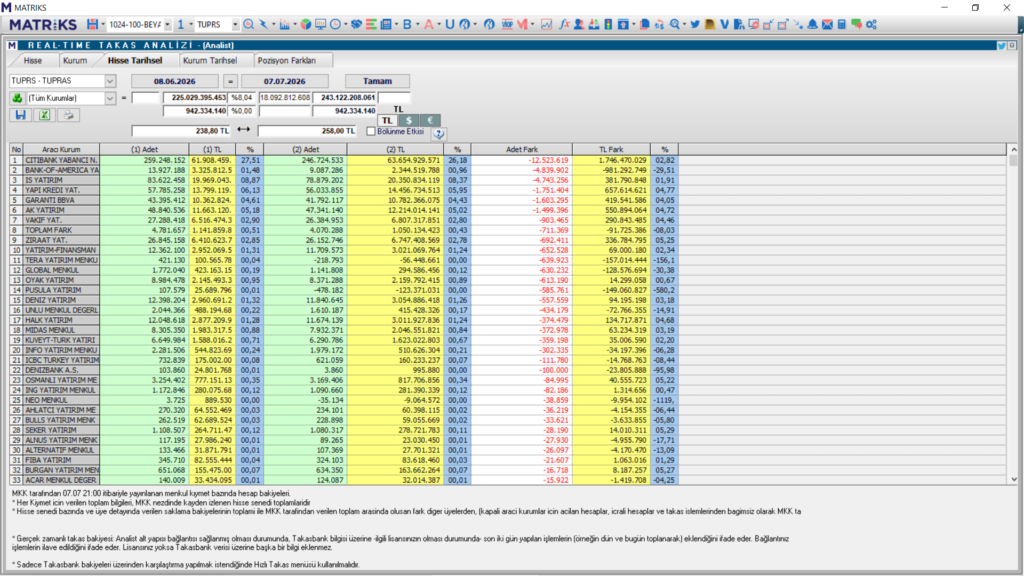
Task: Open the 1024-100-BEYAZ layout dropdown
Action: pos(168,24)
